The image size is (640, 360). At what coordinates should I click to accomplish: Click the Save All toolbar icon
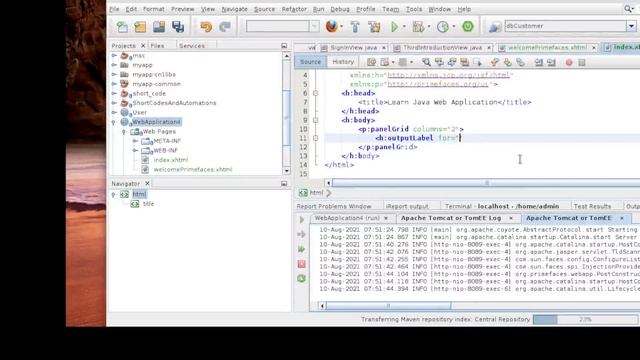pos(178,27)
